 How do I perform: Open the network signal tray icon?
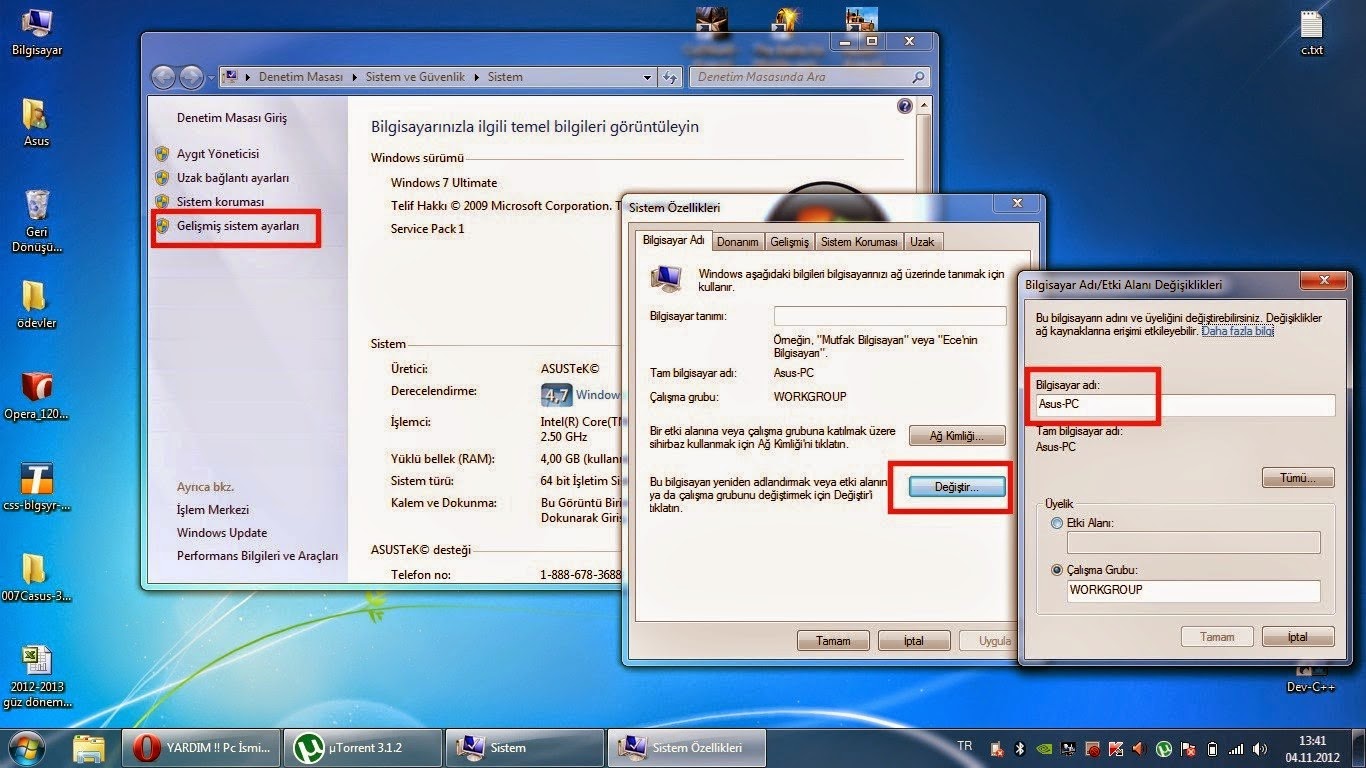pos(1236,748)
